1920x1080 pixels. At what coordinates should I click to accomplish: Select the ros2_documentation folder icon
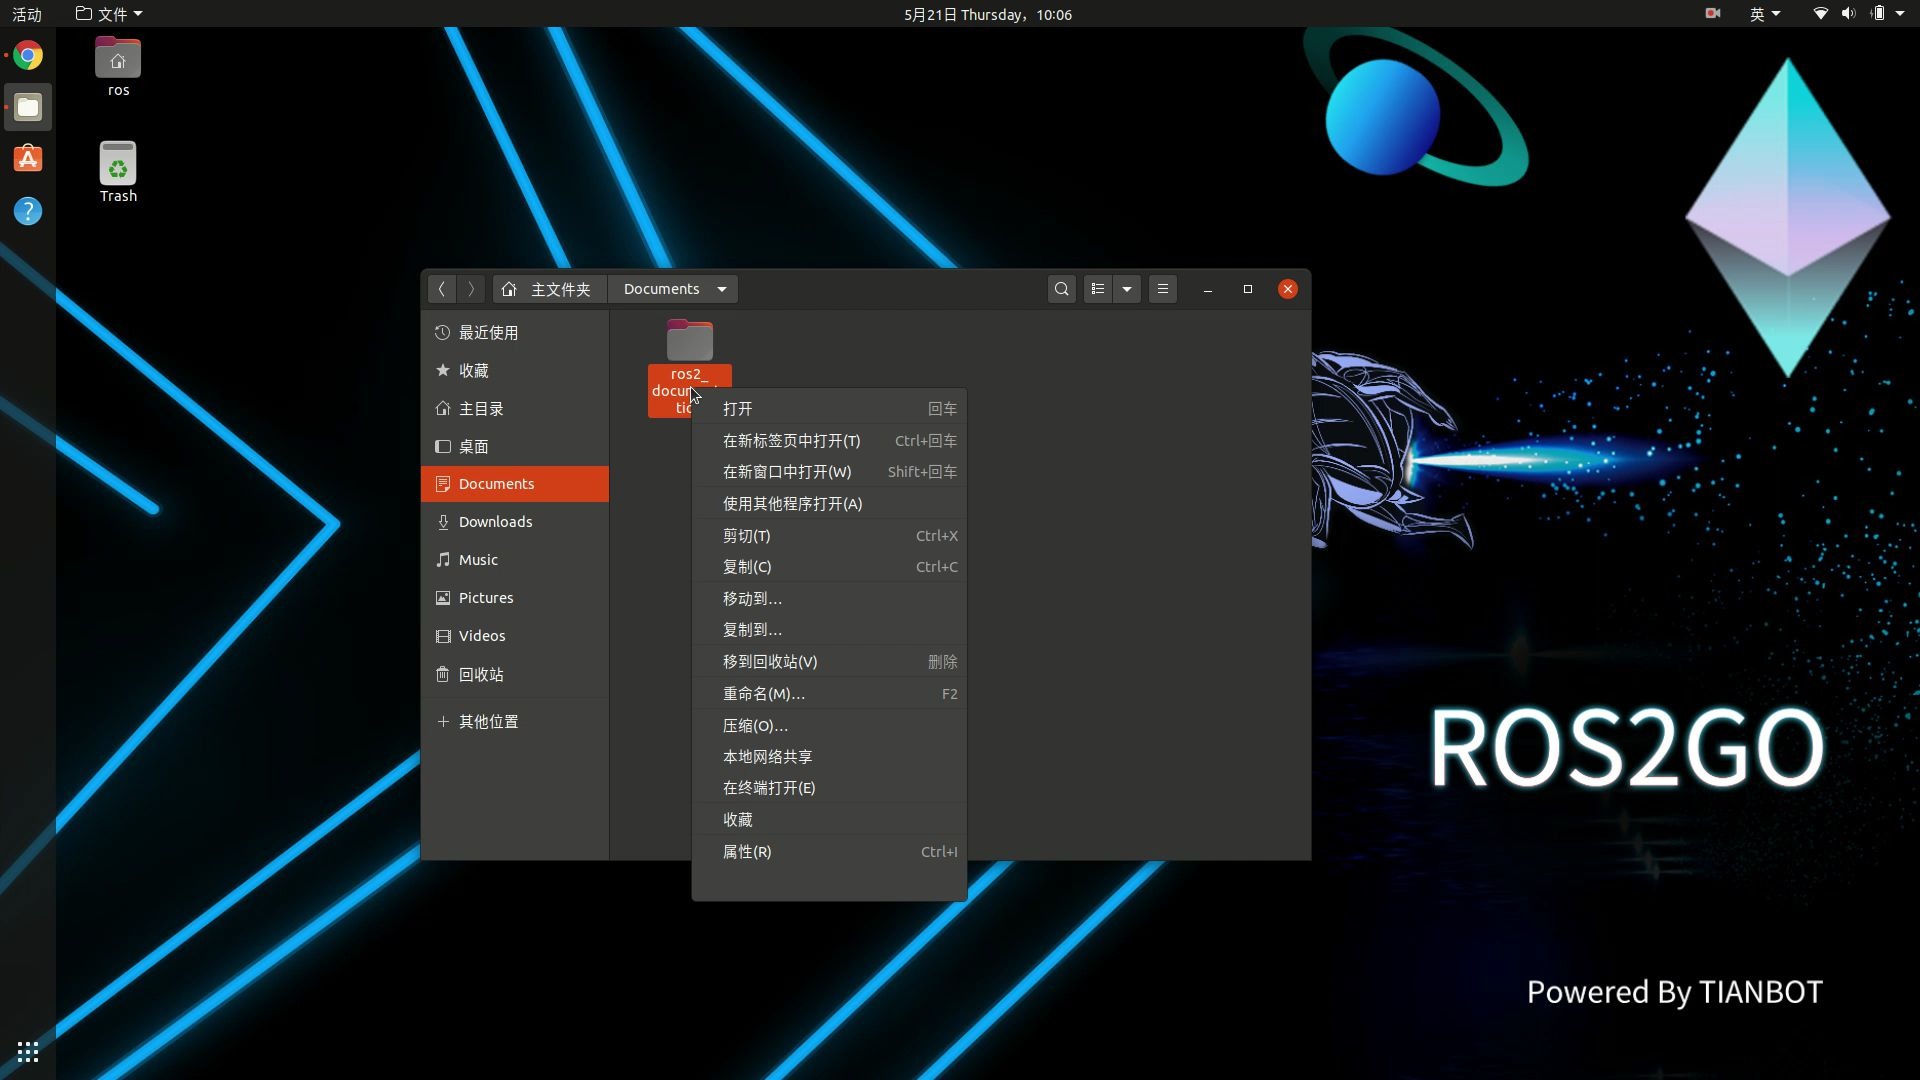[x=690, y=341]
